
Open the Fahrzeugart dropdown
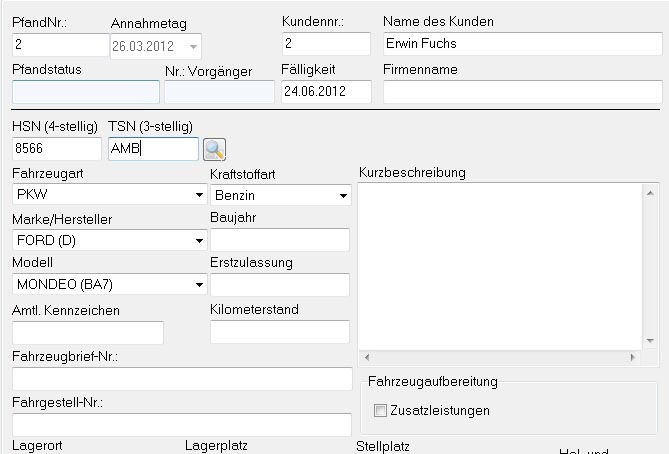(x=199, y=195)
